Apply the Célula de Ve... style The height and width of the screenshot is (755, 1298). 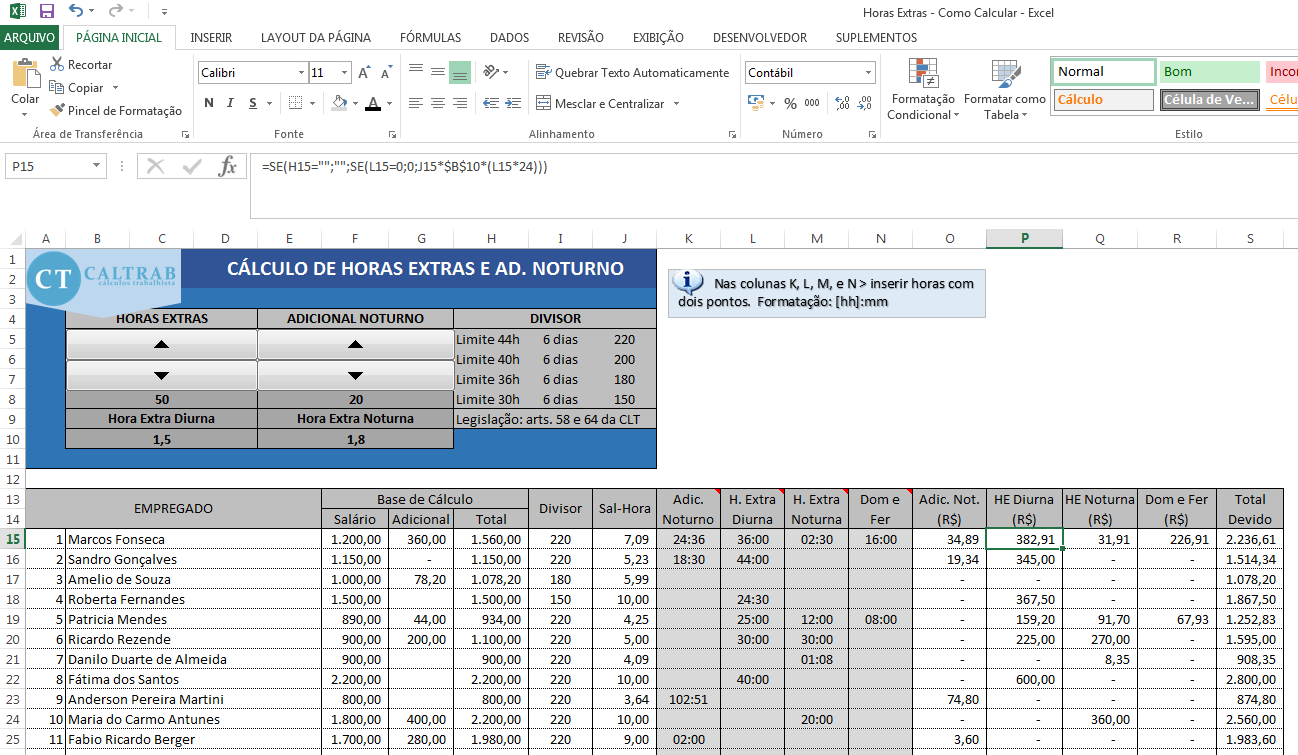click(1210, 100)
